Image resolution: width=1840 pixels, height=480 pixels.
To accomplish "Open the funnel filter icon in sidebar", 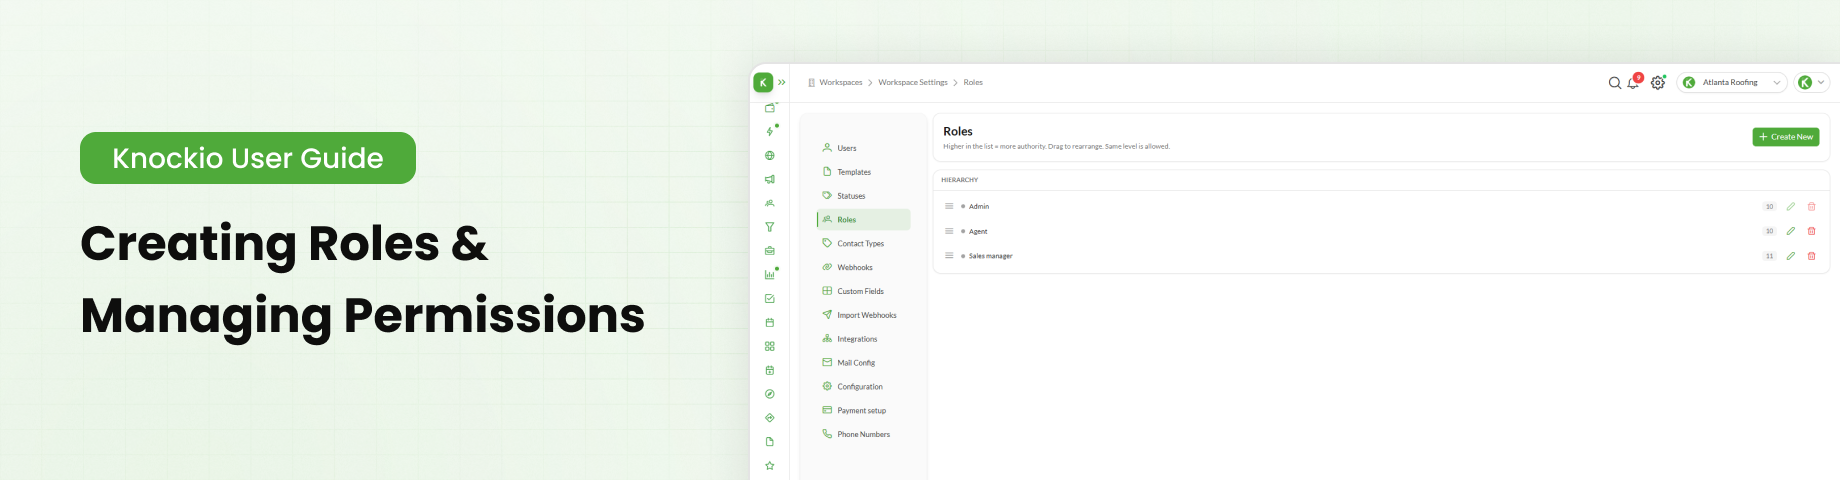I will tap(769, 227).
